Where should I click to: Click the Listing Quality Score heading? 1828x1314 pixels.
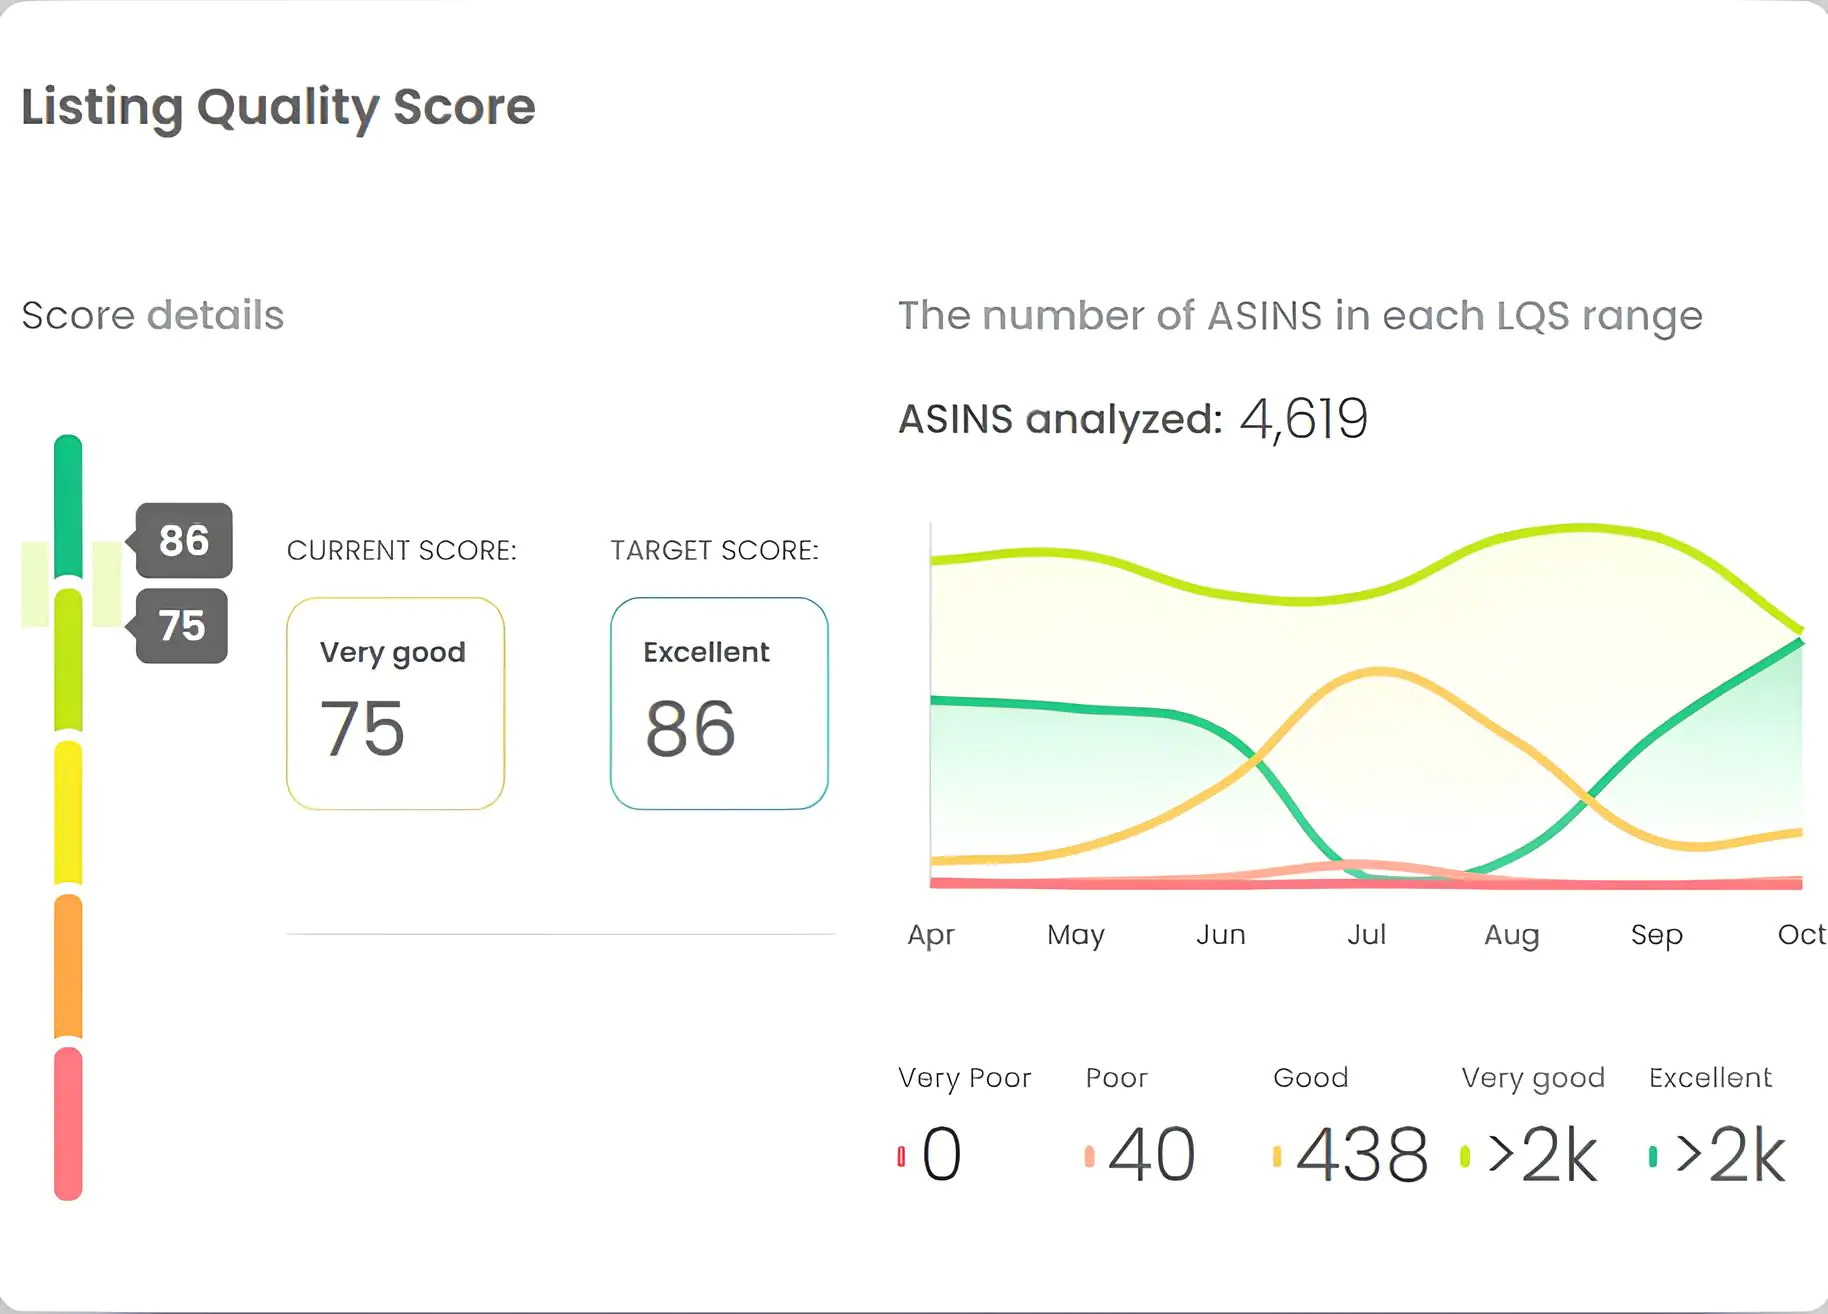(278, 107)
